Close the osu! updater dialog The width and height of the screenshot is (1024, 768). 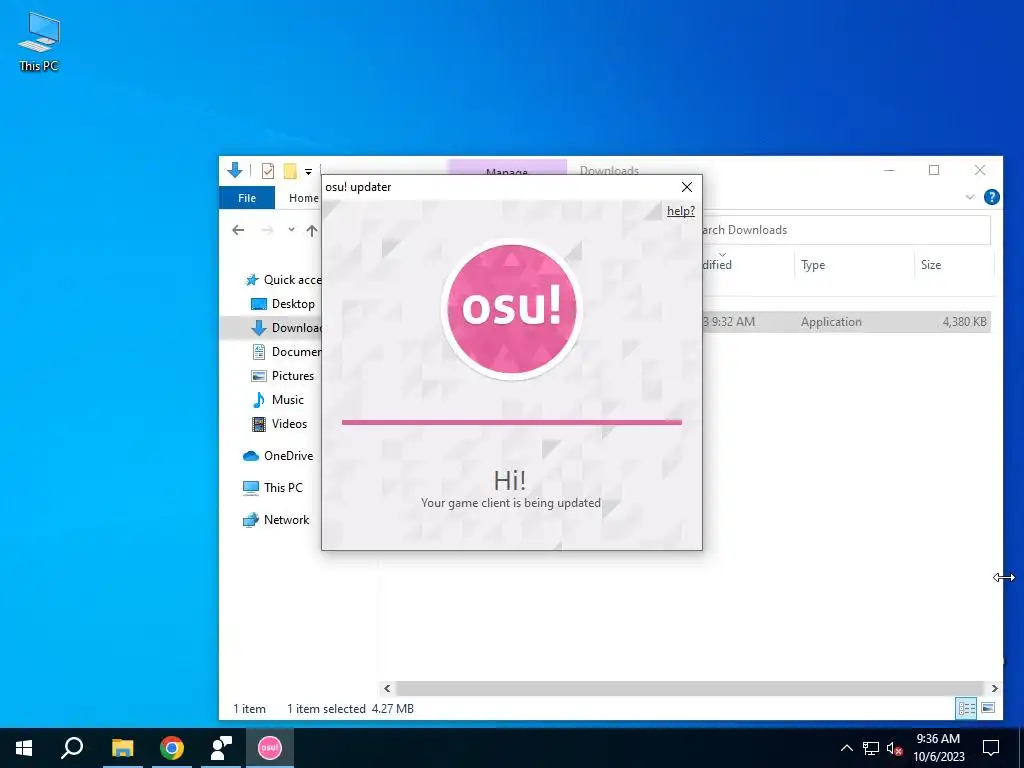click(x=686, y=187)
